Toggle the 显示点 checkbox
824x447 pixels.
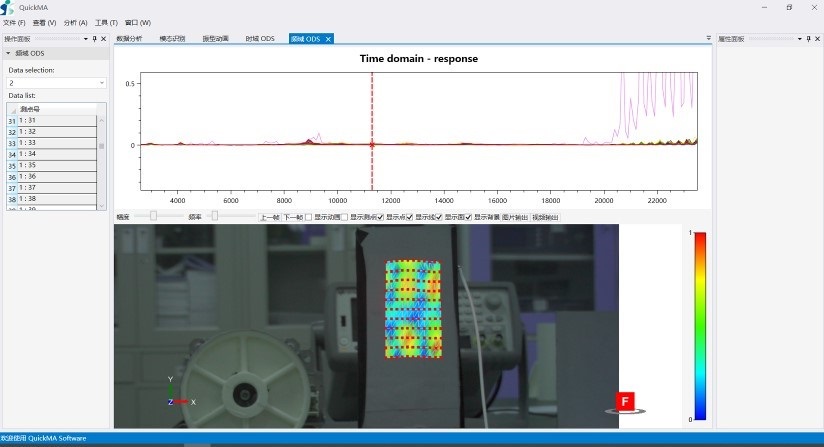click(x=380, y=217)
